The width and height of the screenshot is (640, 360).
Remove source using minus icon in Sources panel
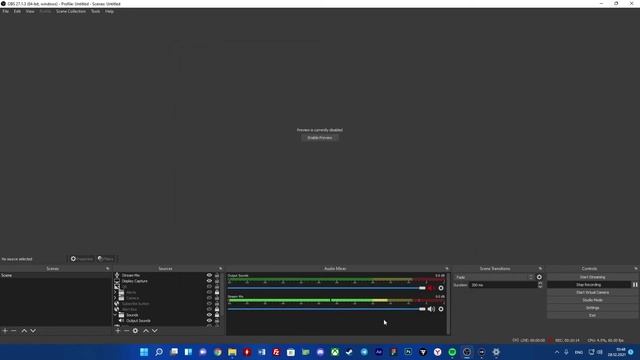pyautogui.click(x=127, y=331)
